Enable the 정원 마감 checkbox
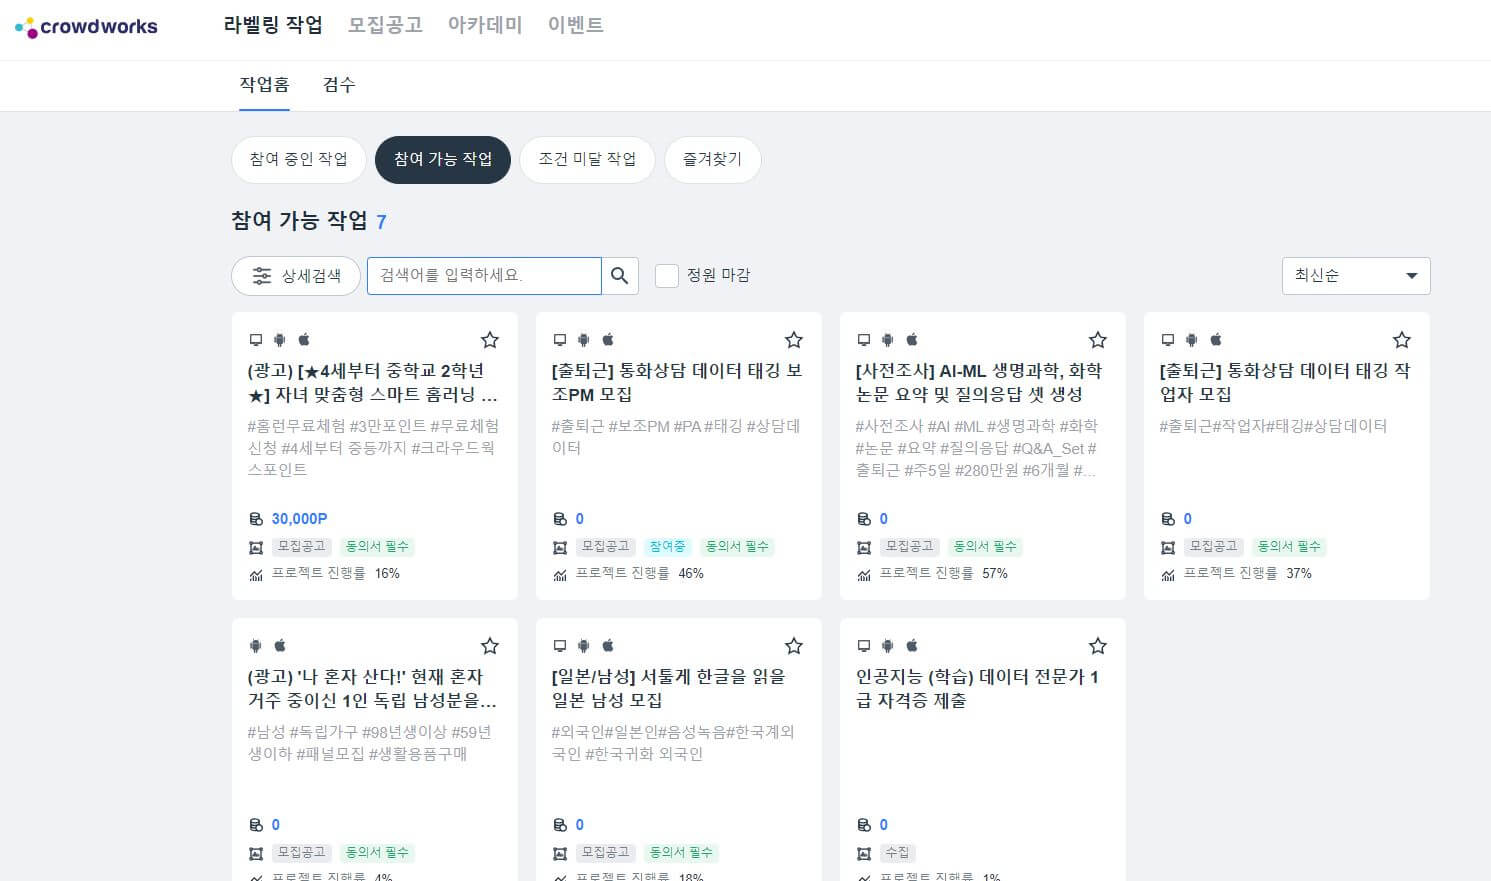Screen dimensions: 1491x881 click(x=666, y=276)
